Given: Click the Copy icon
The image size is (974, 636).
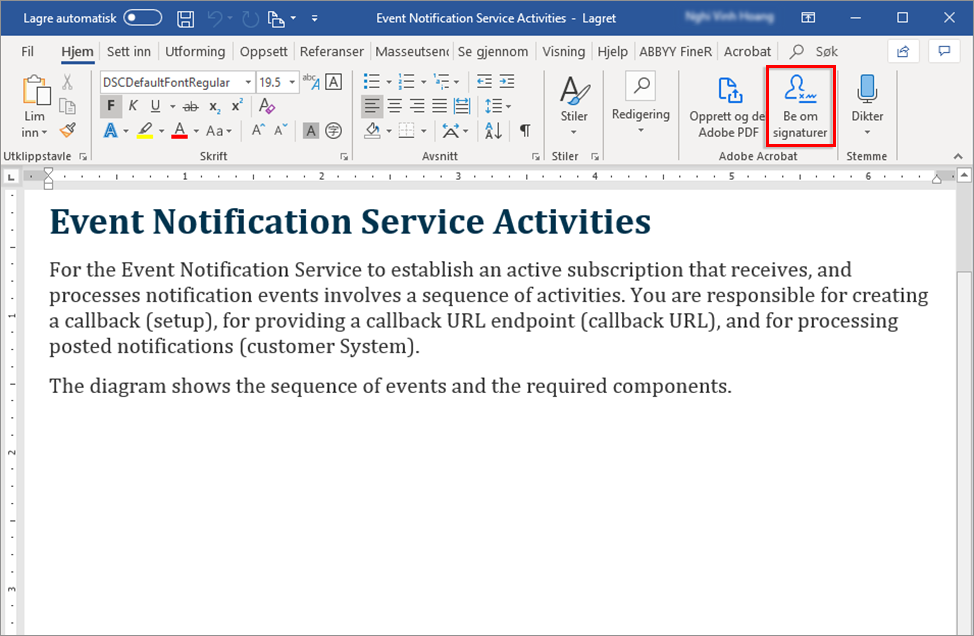Looking at the screenshot, I should [x=67, y=106].
